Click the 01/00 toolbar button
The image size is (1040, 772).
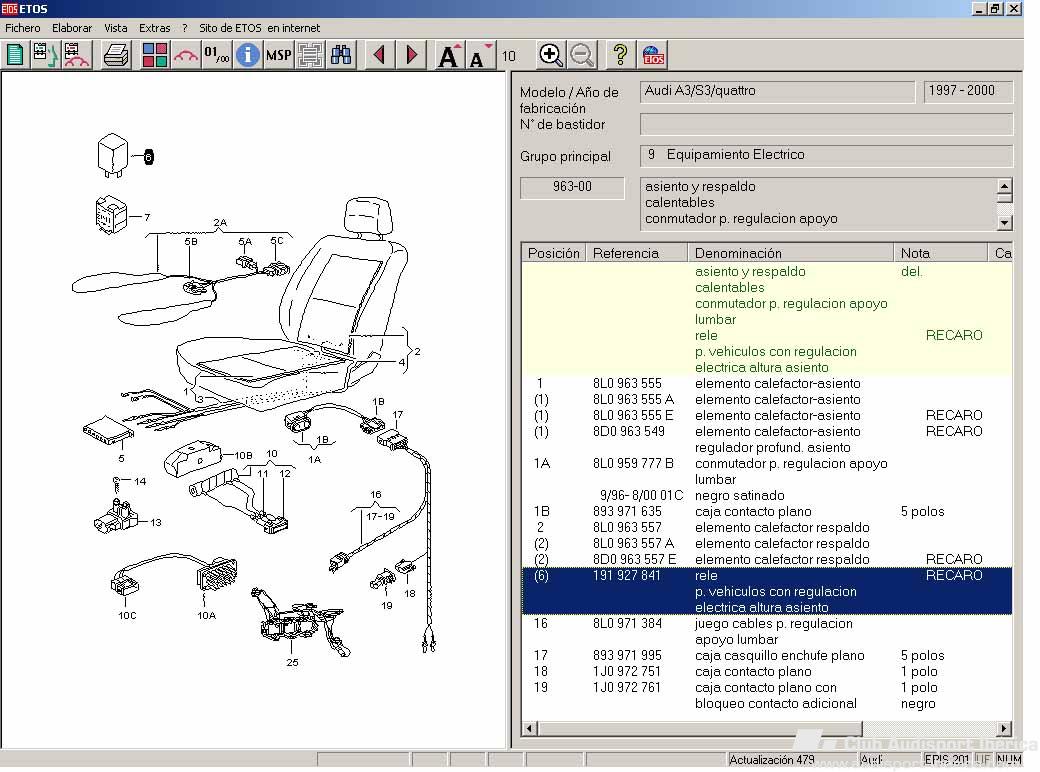pos(217,54)
